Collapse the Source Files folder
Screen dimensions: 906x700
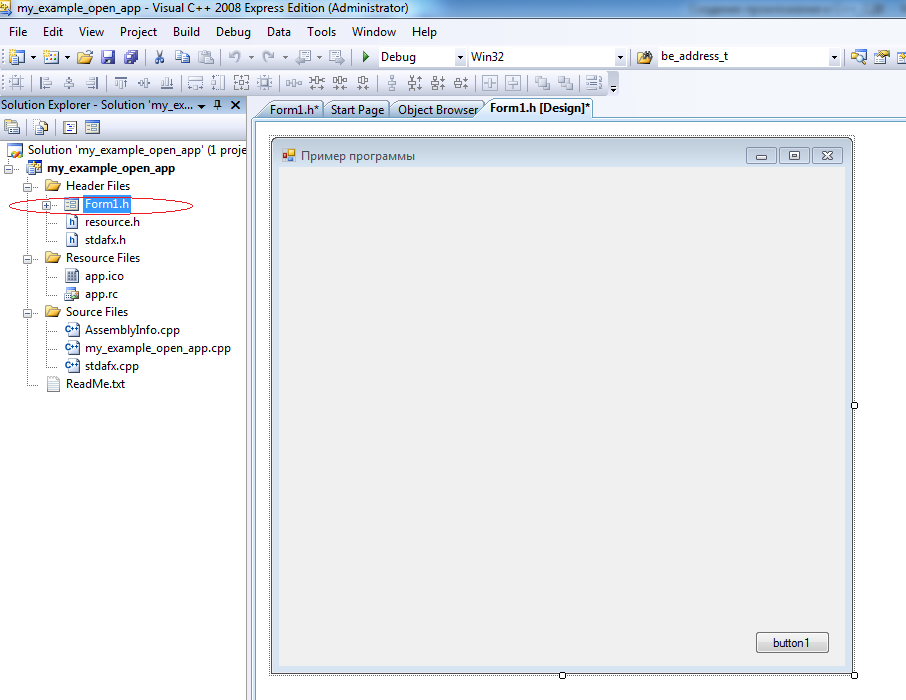27,313
